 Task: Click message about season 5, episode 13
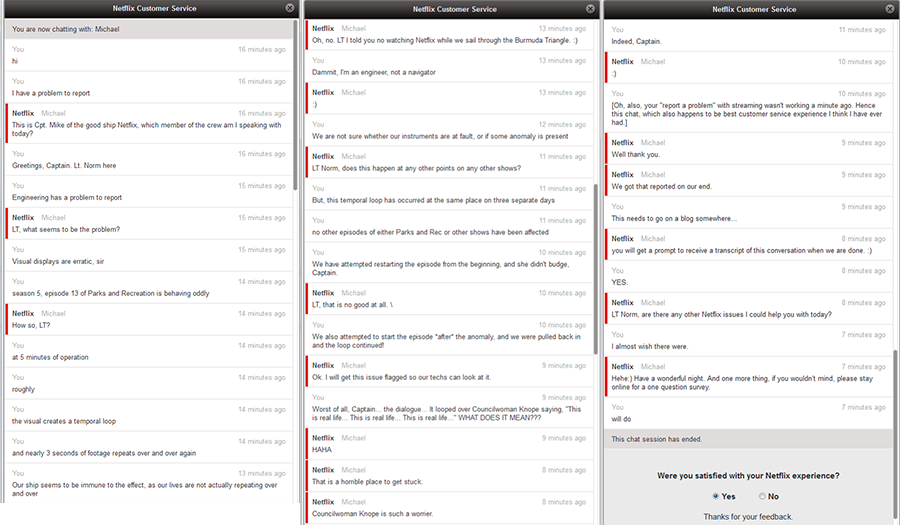click(x=111, y=293)
